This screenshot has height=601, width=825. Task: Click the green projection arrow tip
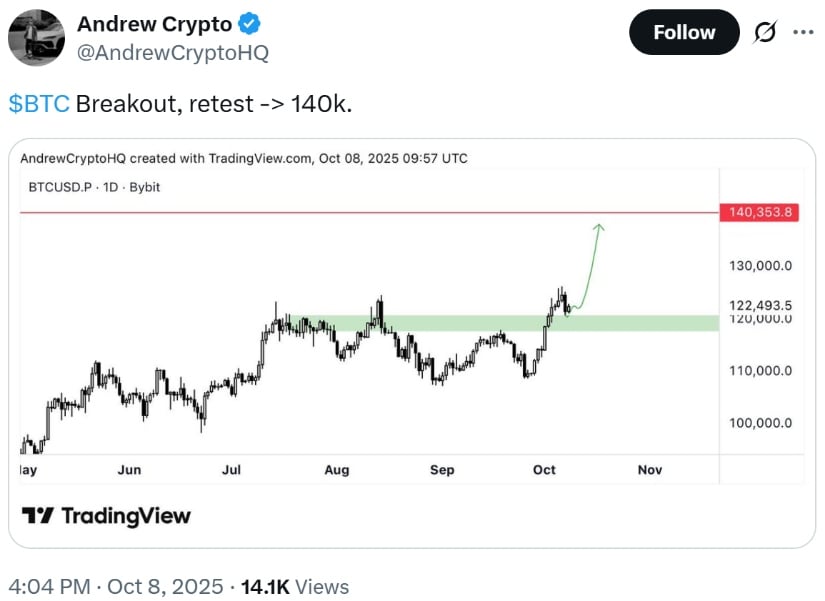click(599, 226)
